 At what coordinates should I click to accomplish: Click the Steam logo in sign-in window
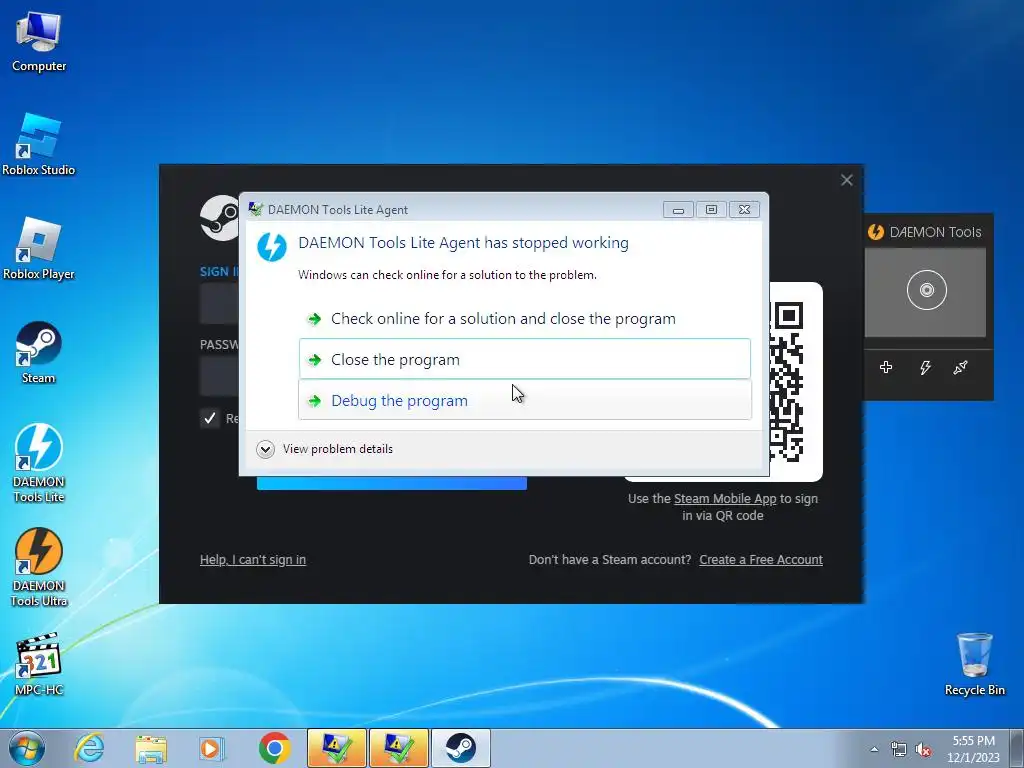(x=219, y=218)
